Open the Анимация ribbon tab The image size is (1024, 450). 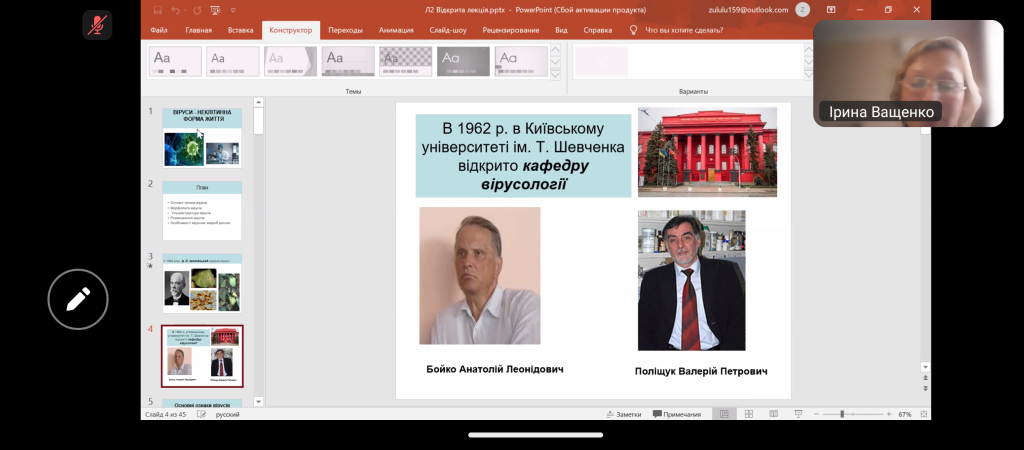coord(396,30)
